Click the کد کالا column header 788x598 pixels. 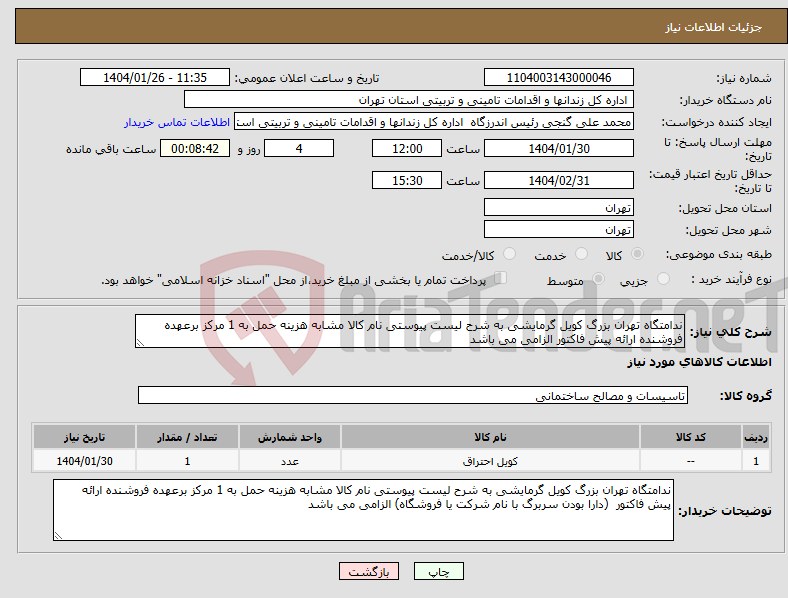click(x=691, y=437)
